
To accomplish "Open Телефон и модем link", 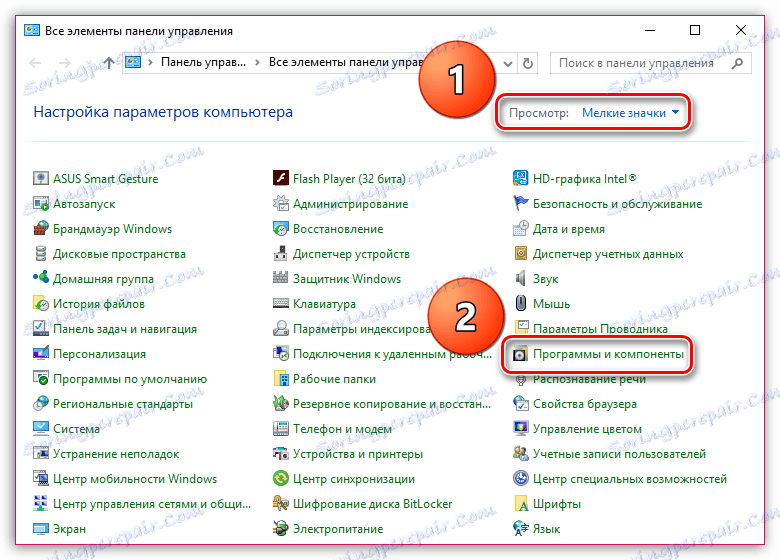I will 342,429.
